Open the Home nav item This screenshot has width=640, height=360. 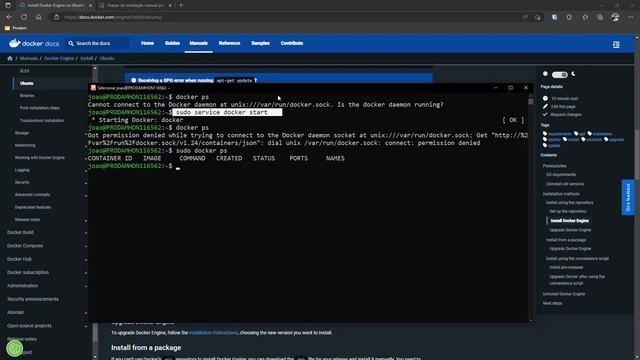coord(147,43)
